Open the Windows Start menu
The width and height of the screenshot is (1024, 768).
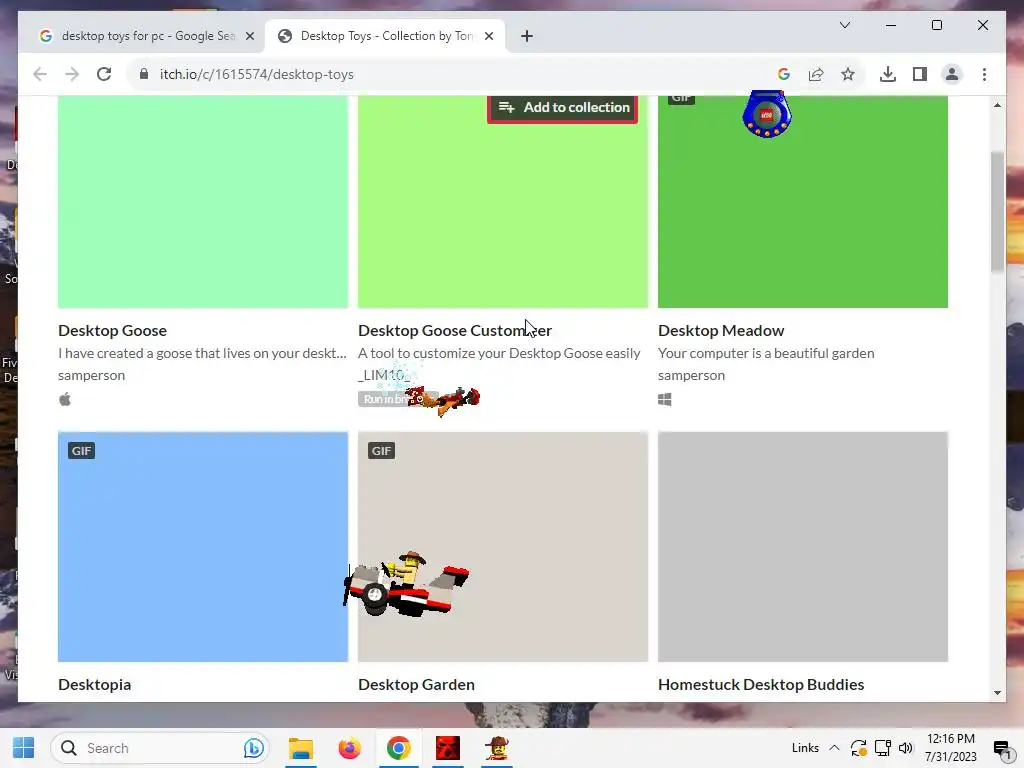pos(24,748)
